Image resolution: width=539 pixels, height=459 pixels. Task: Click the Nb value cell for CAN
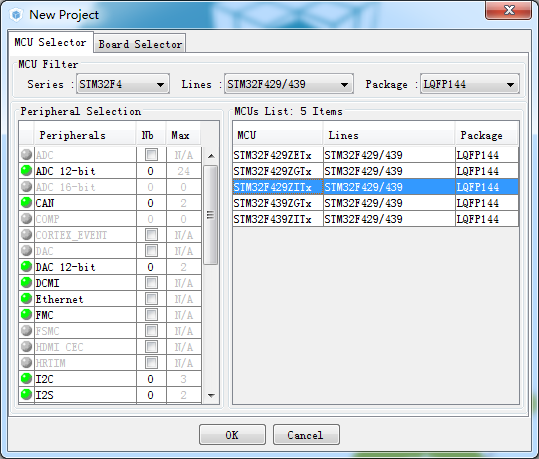click(151, 203)
